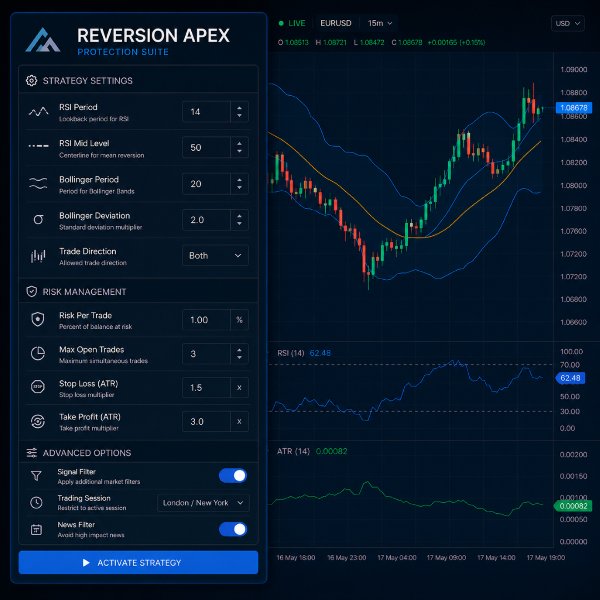
Task: Open the Trading Session London / New York dropdown
Action: point(203,503)
